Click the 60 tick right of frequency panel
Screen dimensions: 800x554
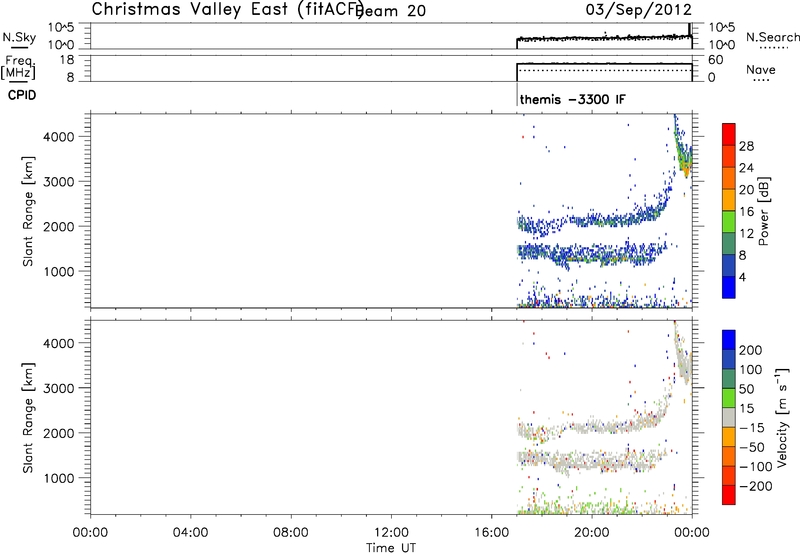click(715, 60)
